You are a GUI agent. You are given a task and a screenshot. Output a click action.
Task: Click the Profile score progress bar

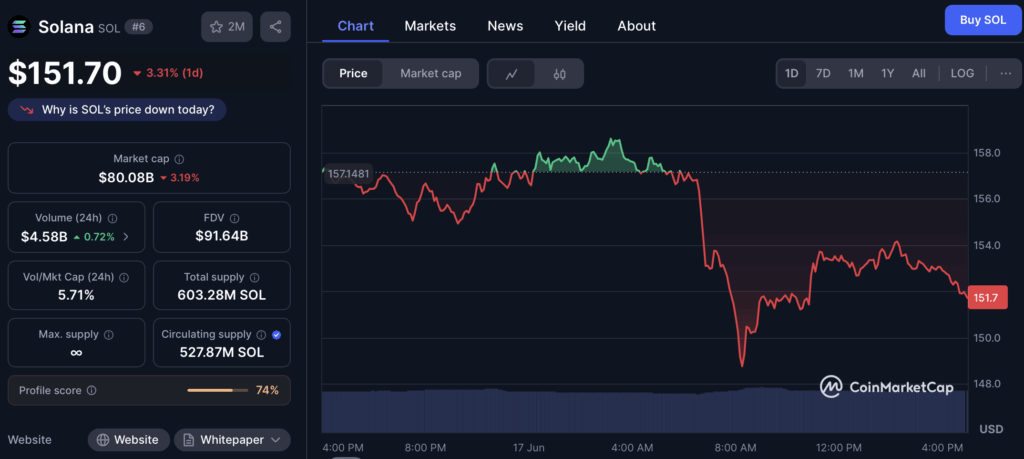pyautogui.click(x=217, y=390)
